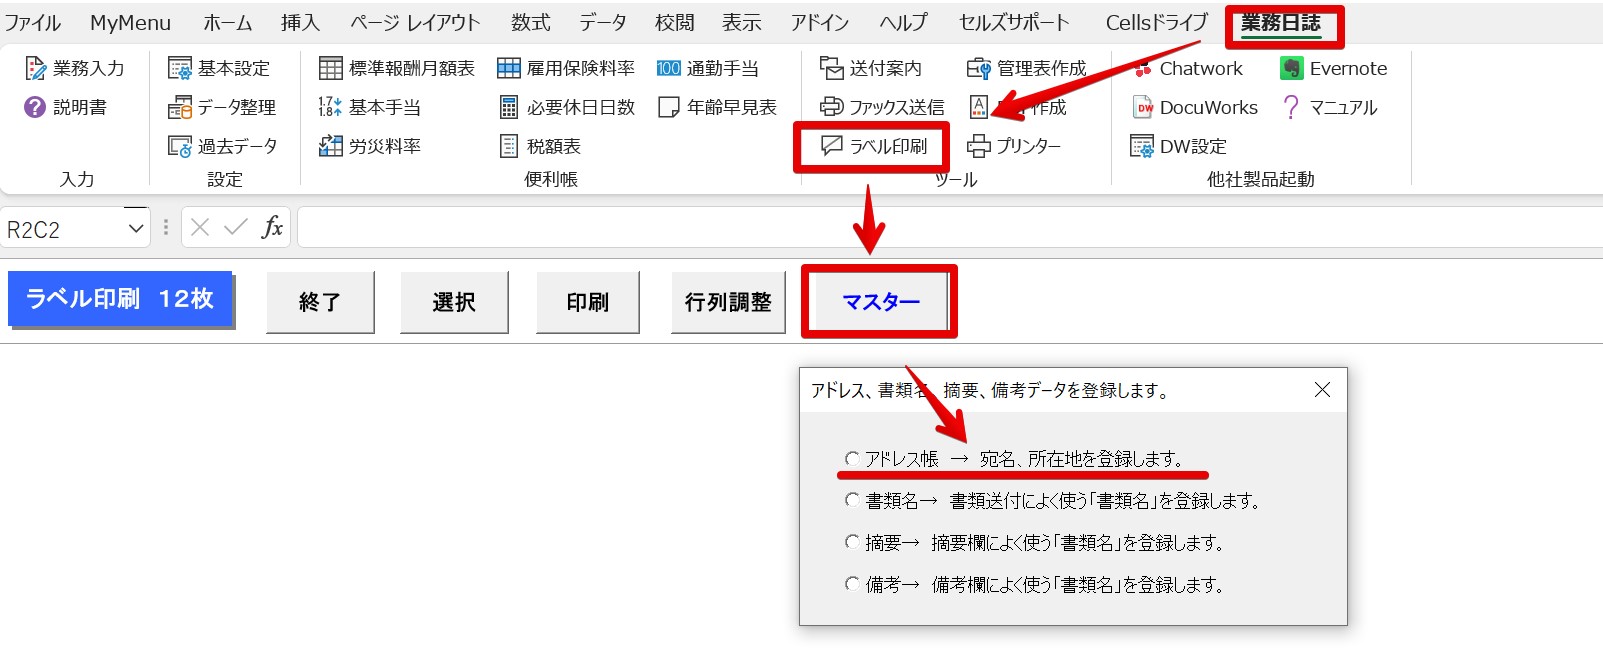Image resolution: width=1603 pixels, height=649 pixels.
Task: Open 労災料率 in the 便利帳 group
Action: (370, 146)
